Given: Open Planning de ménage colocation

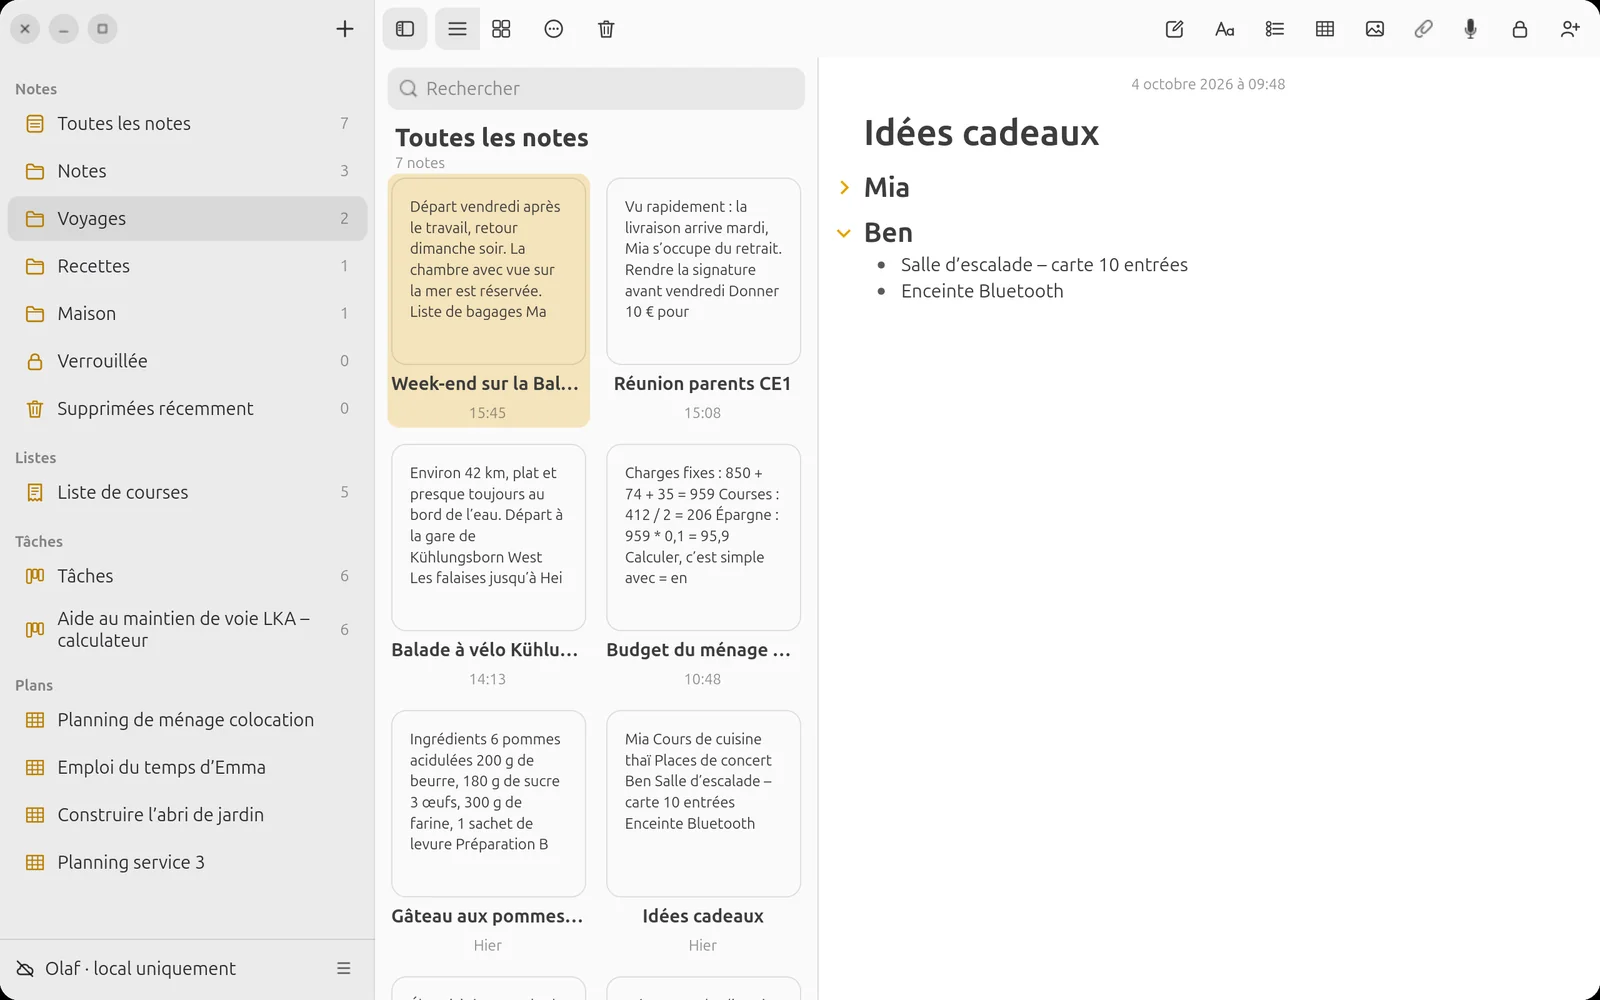Looking at the screenshot, I should 187,720.
